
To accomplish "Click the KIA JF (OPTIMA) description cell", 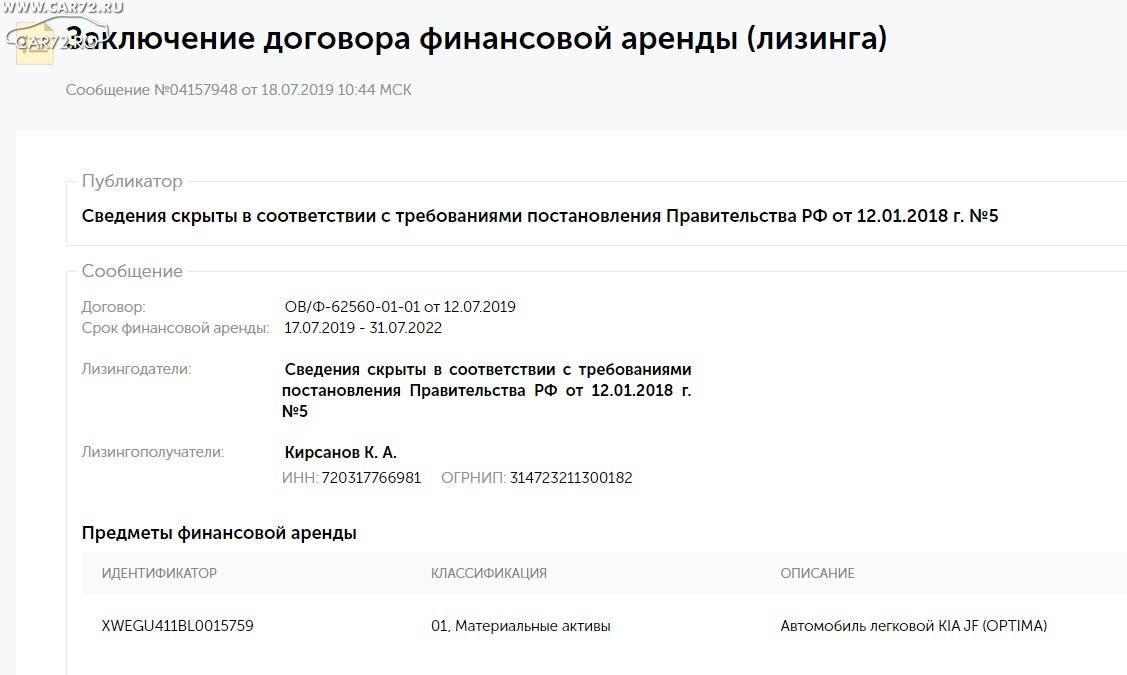I will [914, 626].
